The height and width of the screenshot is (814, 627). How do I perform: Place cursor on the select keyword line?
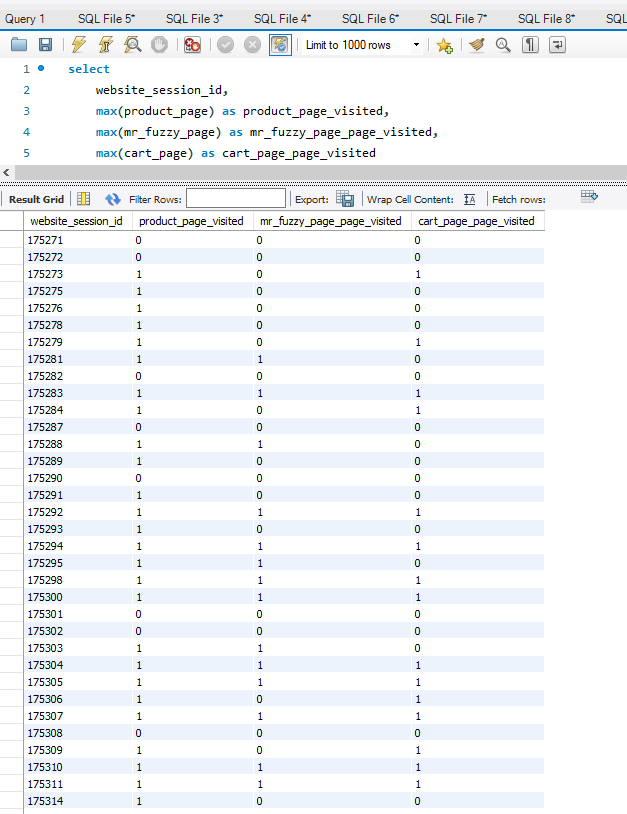pyautogui.click(x=89, y=69)
